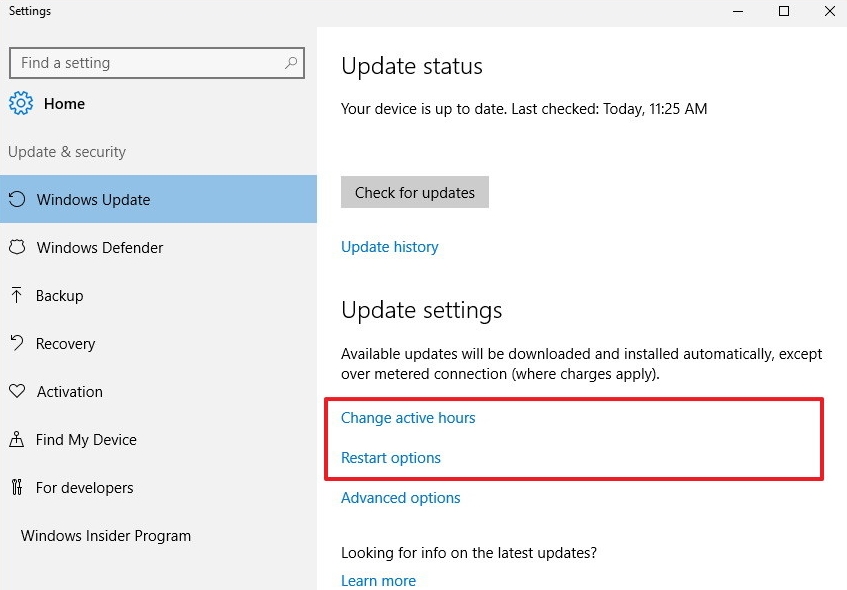The image size is (847, 590).
Task: Click the search magnifier icon
Action: pyautogui.click(x=291, y=62)
